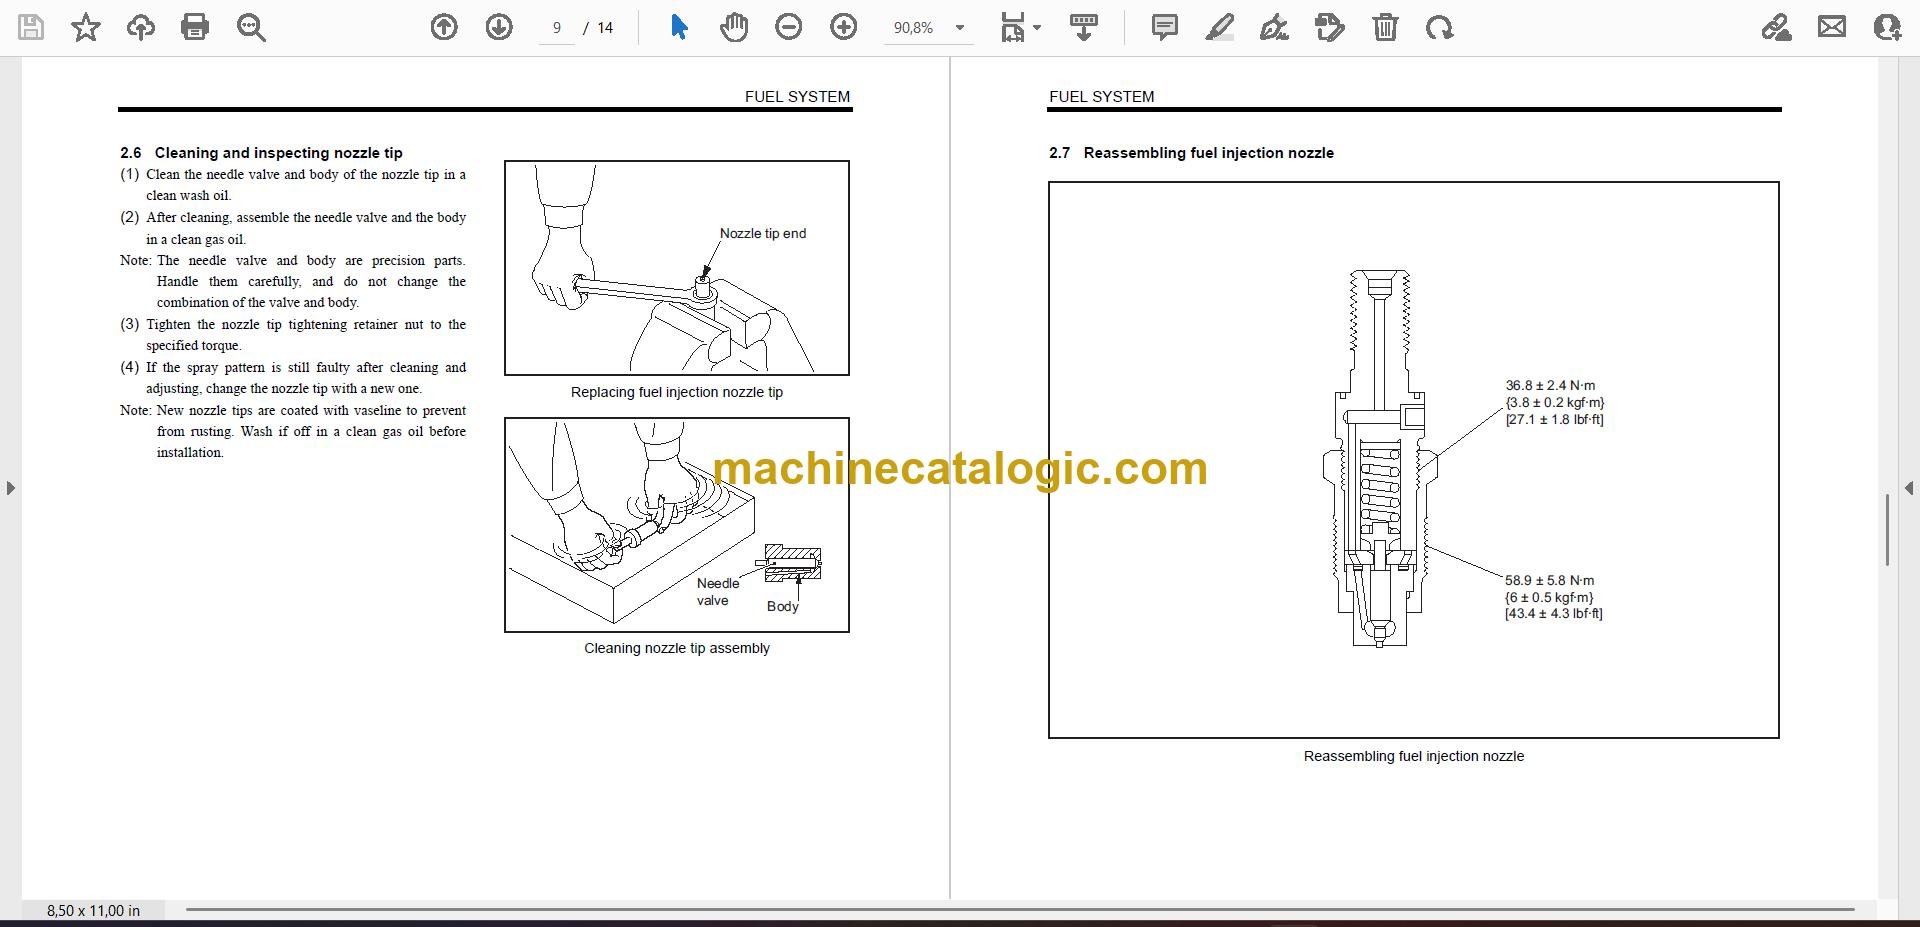Image resolution: width=1920 pixels, height=927 pixels.
Task: Edit the current page number field
Action: tap(557, 28)
